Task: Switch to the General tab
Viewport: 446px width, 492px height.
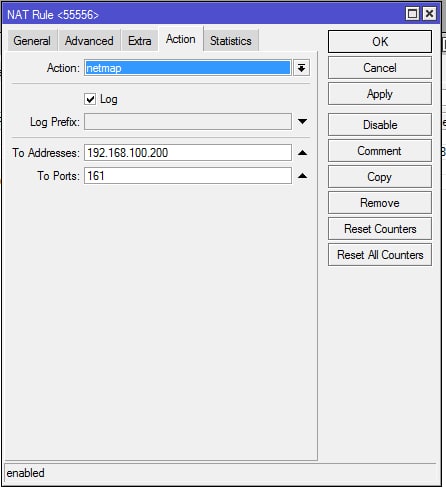Action: 32,41
